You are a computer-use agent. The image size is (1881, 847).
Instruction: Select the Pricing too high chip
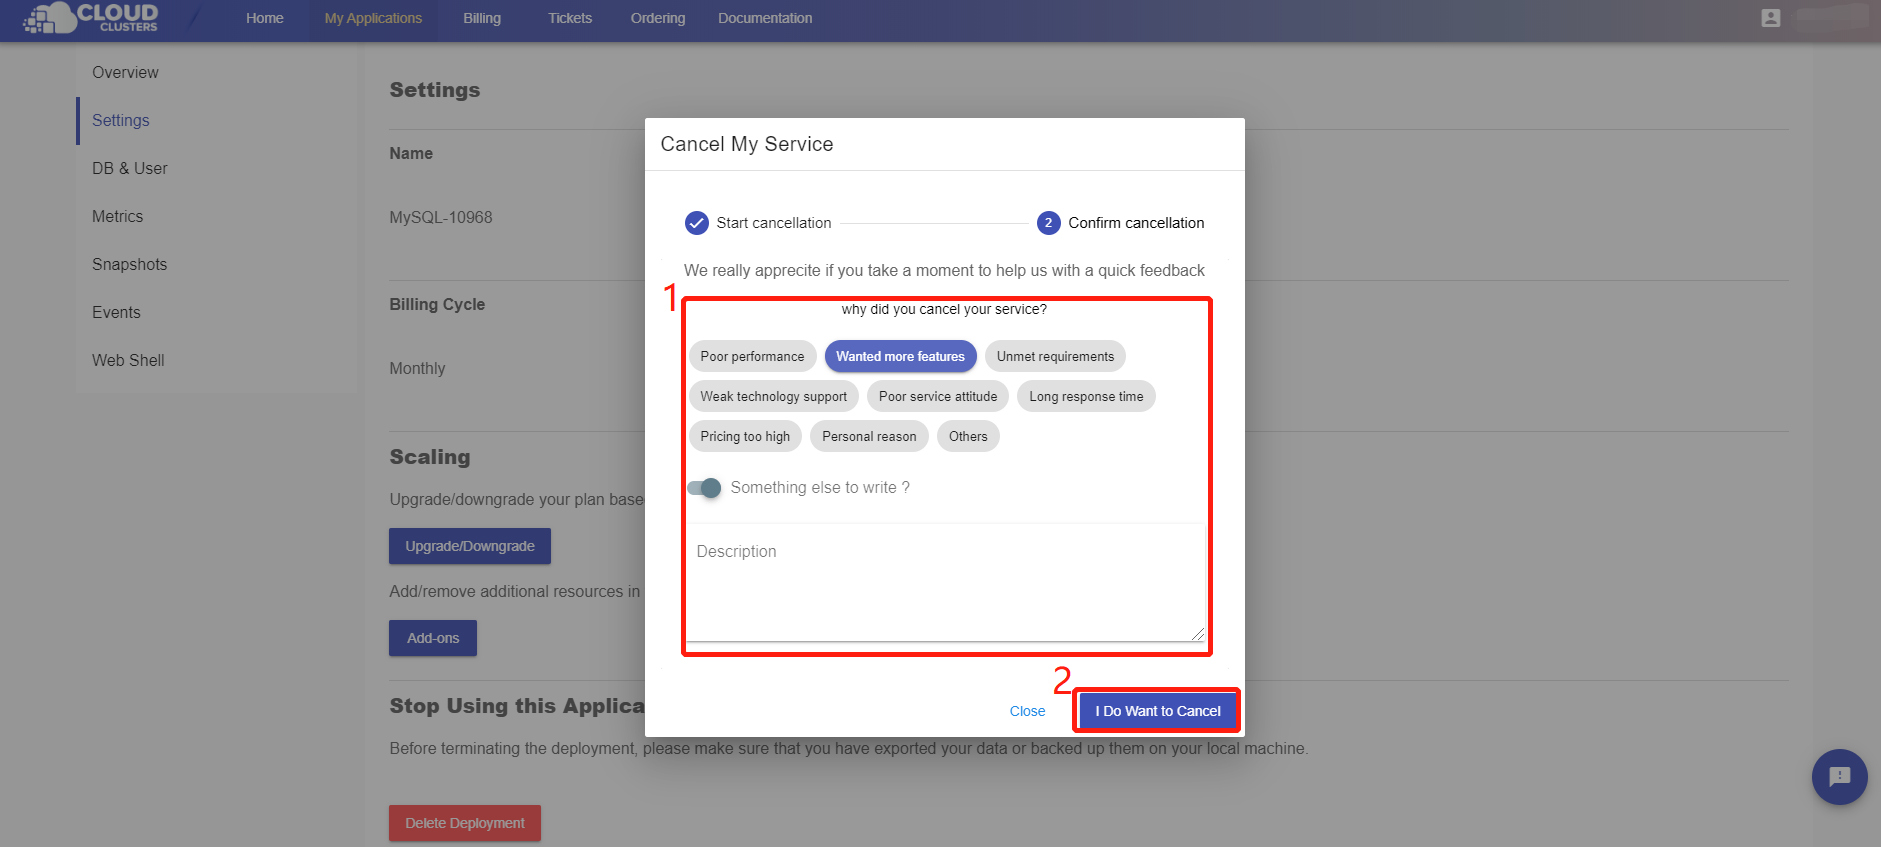pos(745,436)
